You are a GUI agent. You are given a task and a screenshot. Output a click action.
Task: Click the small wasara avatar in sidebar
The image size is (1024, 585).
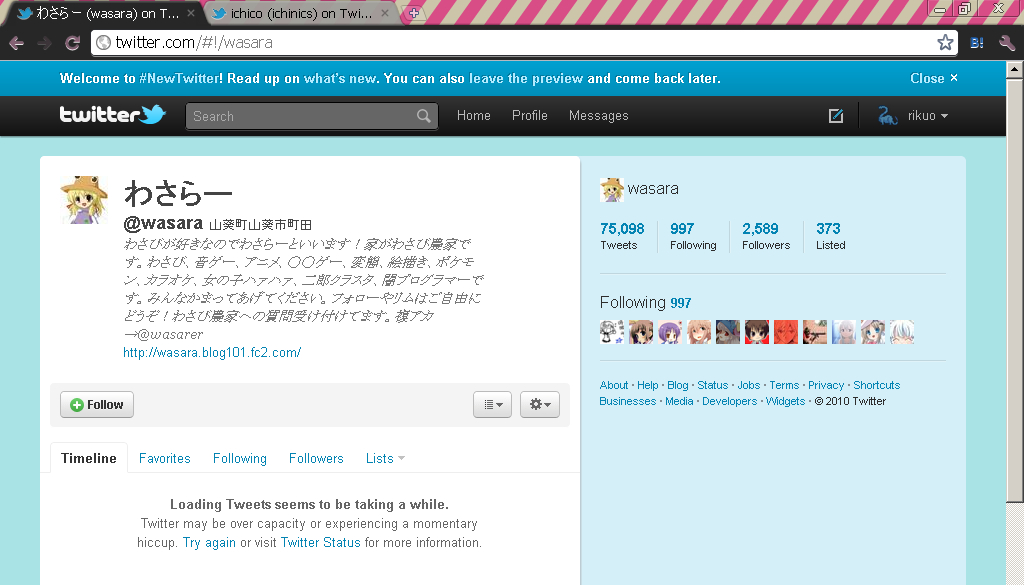coord(612,189)
